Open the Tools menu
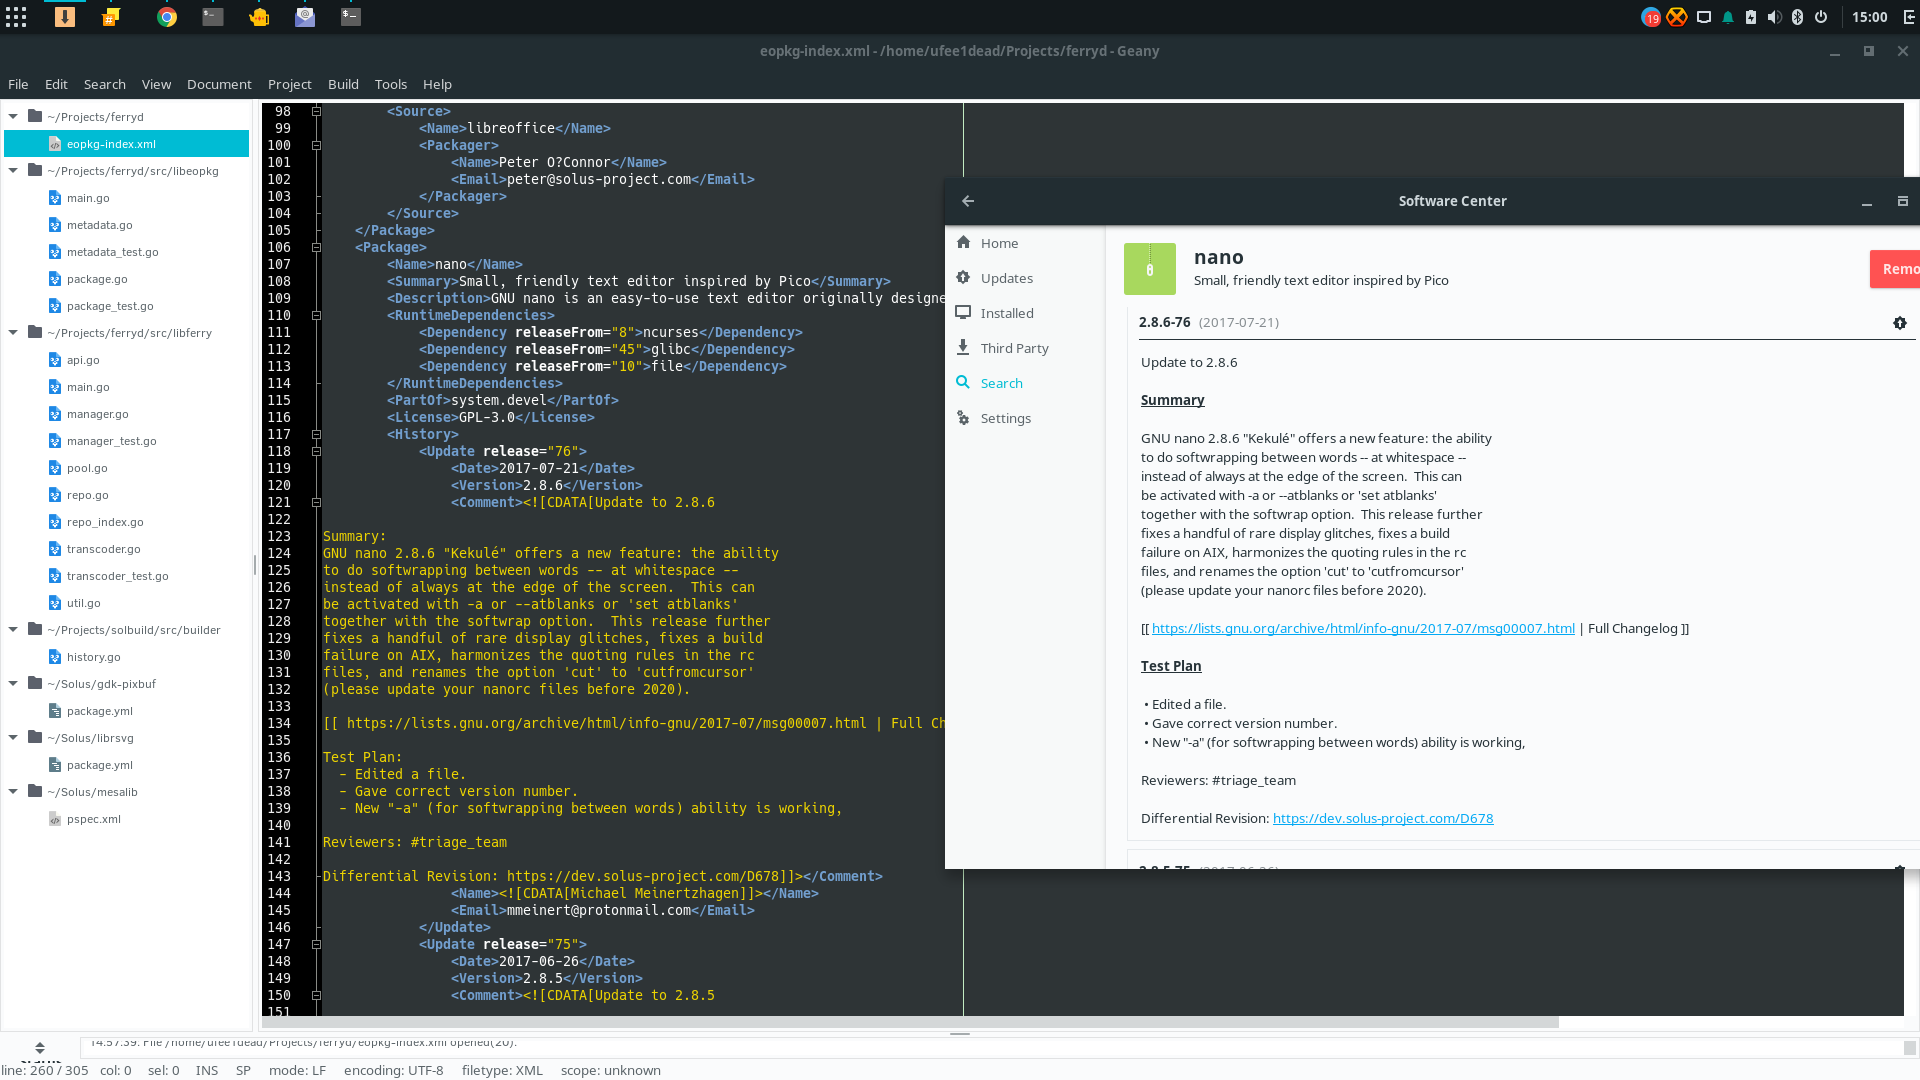Viewport: 1920px width, 1080px height. click(x=391, y=84)
